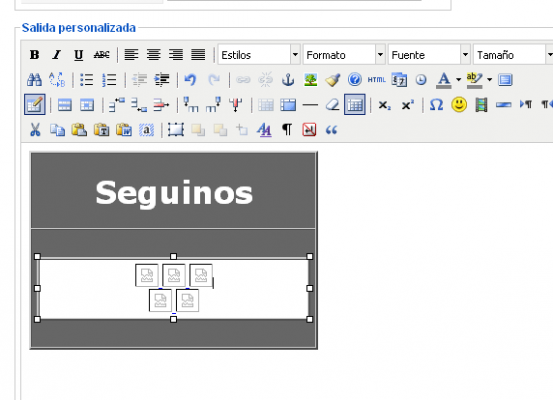
Task: Toggle underline formatting
Action: click(x=79, y=55)
